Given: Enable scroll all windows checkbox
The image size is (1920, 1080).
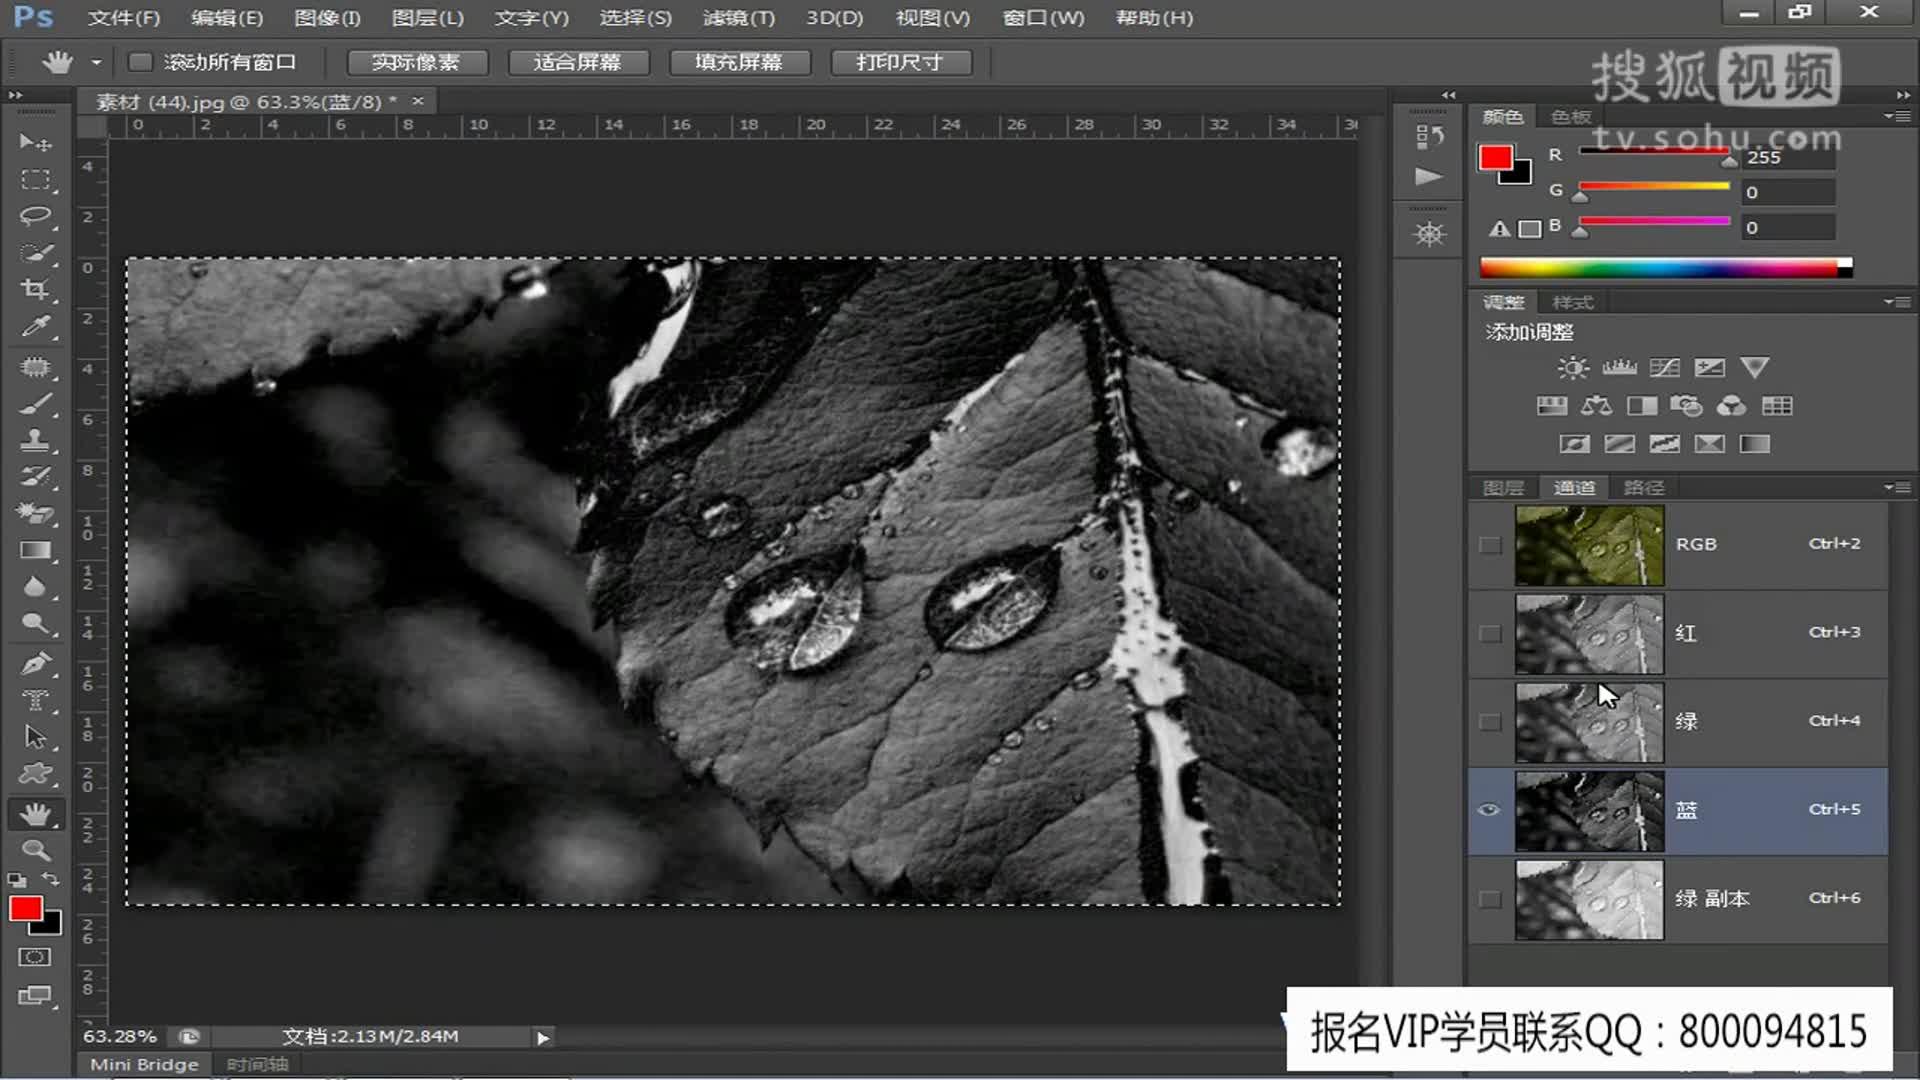Looking at the screenshot, I should click(x=141, y=62).
